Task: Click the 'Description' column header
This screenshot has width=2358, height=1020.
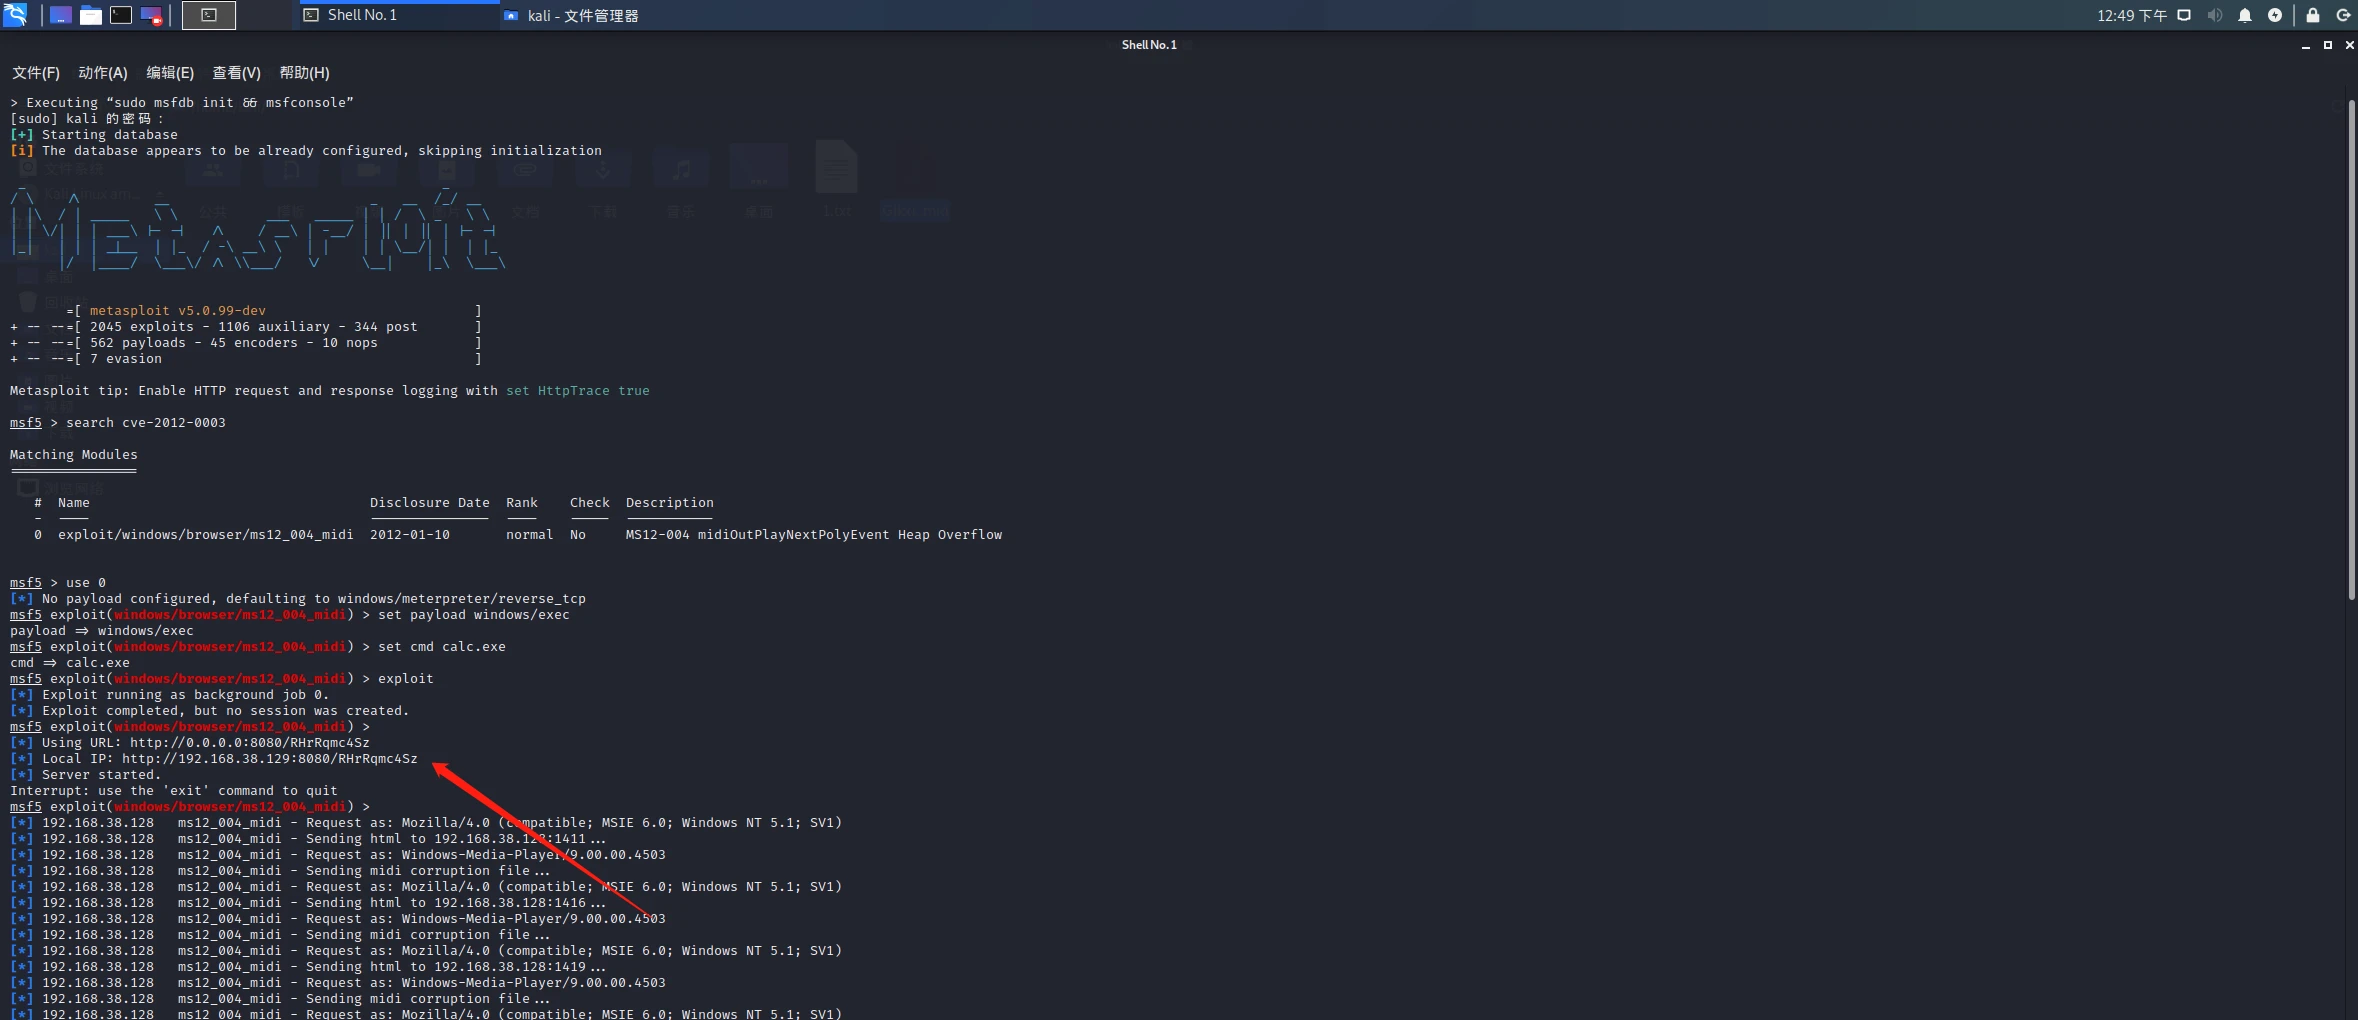Action: coord(670,503)
